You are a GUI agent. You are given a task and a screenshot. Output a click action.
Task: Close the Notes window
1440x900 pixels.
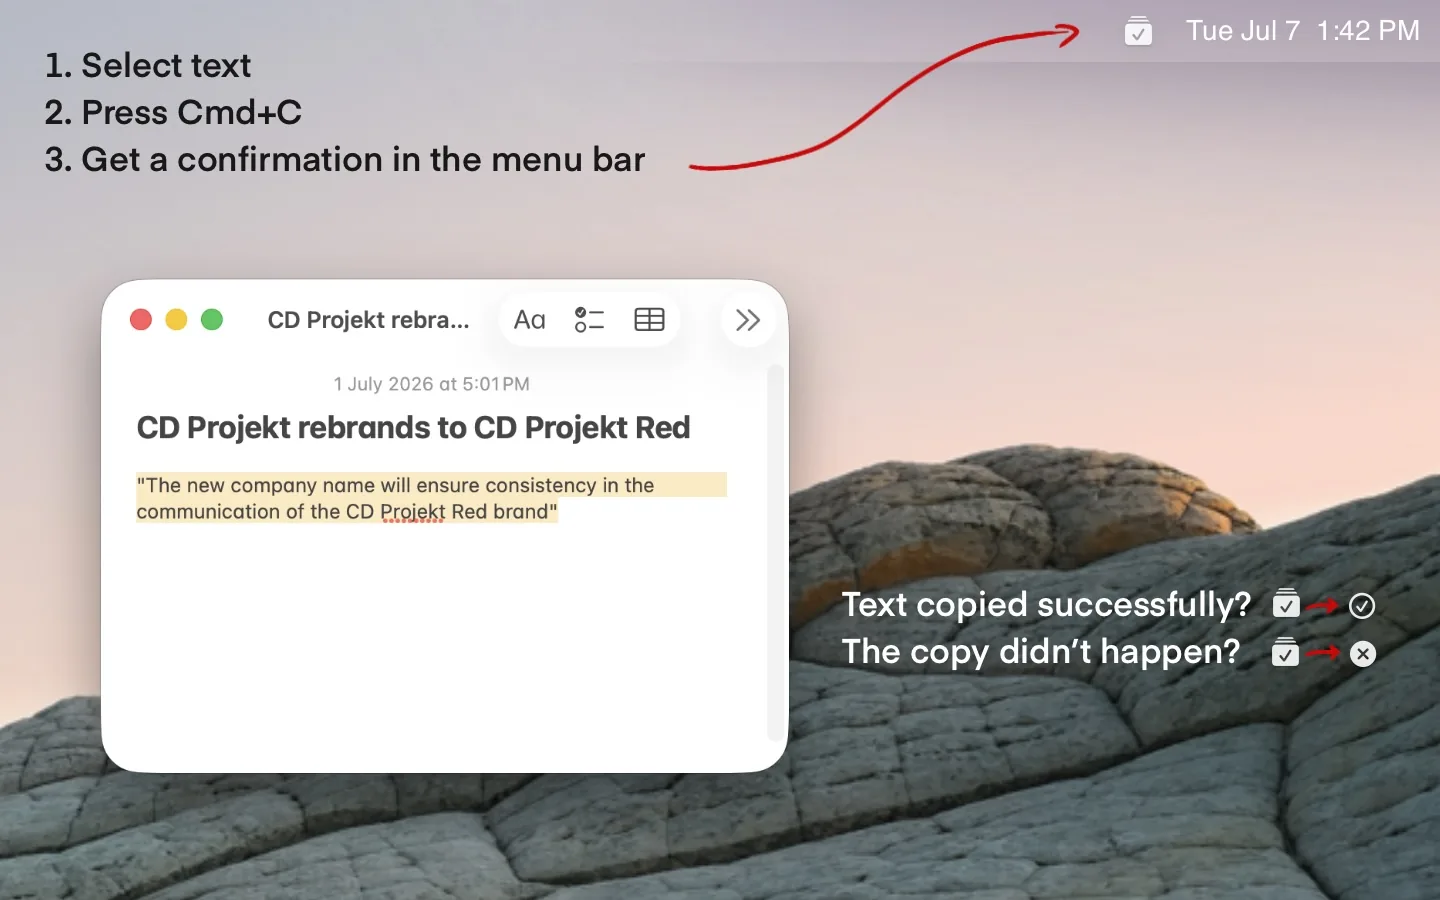[141, 320]
